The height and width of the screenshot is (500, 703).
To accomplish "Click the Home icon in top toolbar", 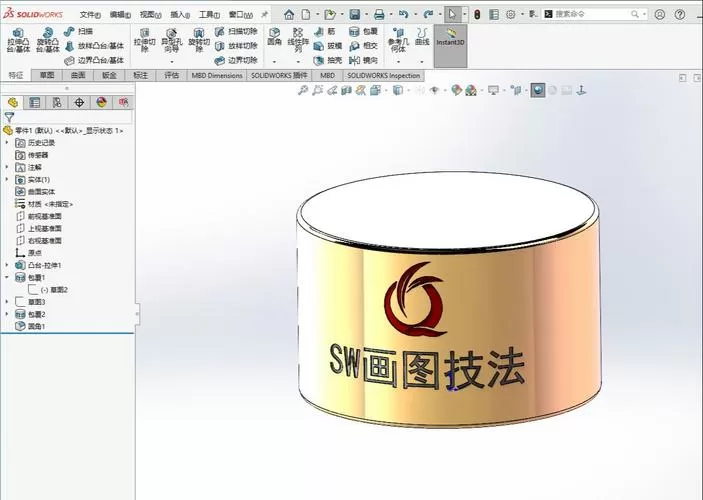I will tap(289, 14).
